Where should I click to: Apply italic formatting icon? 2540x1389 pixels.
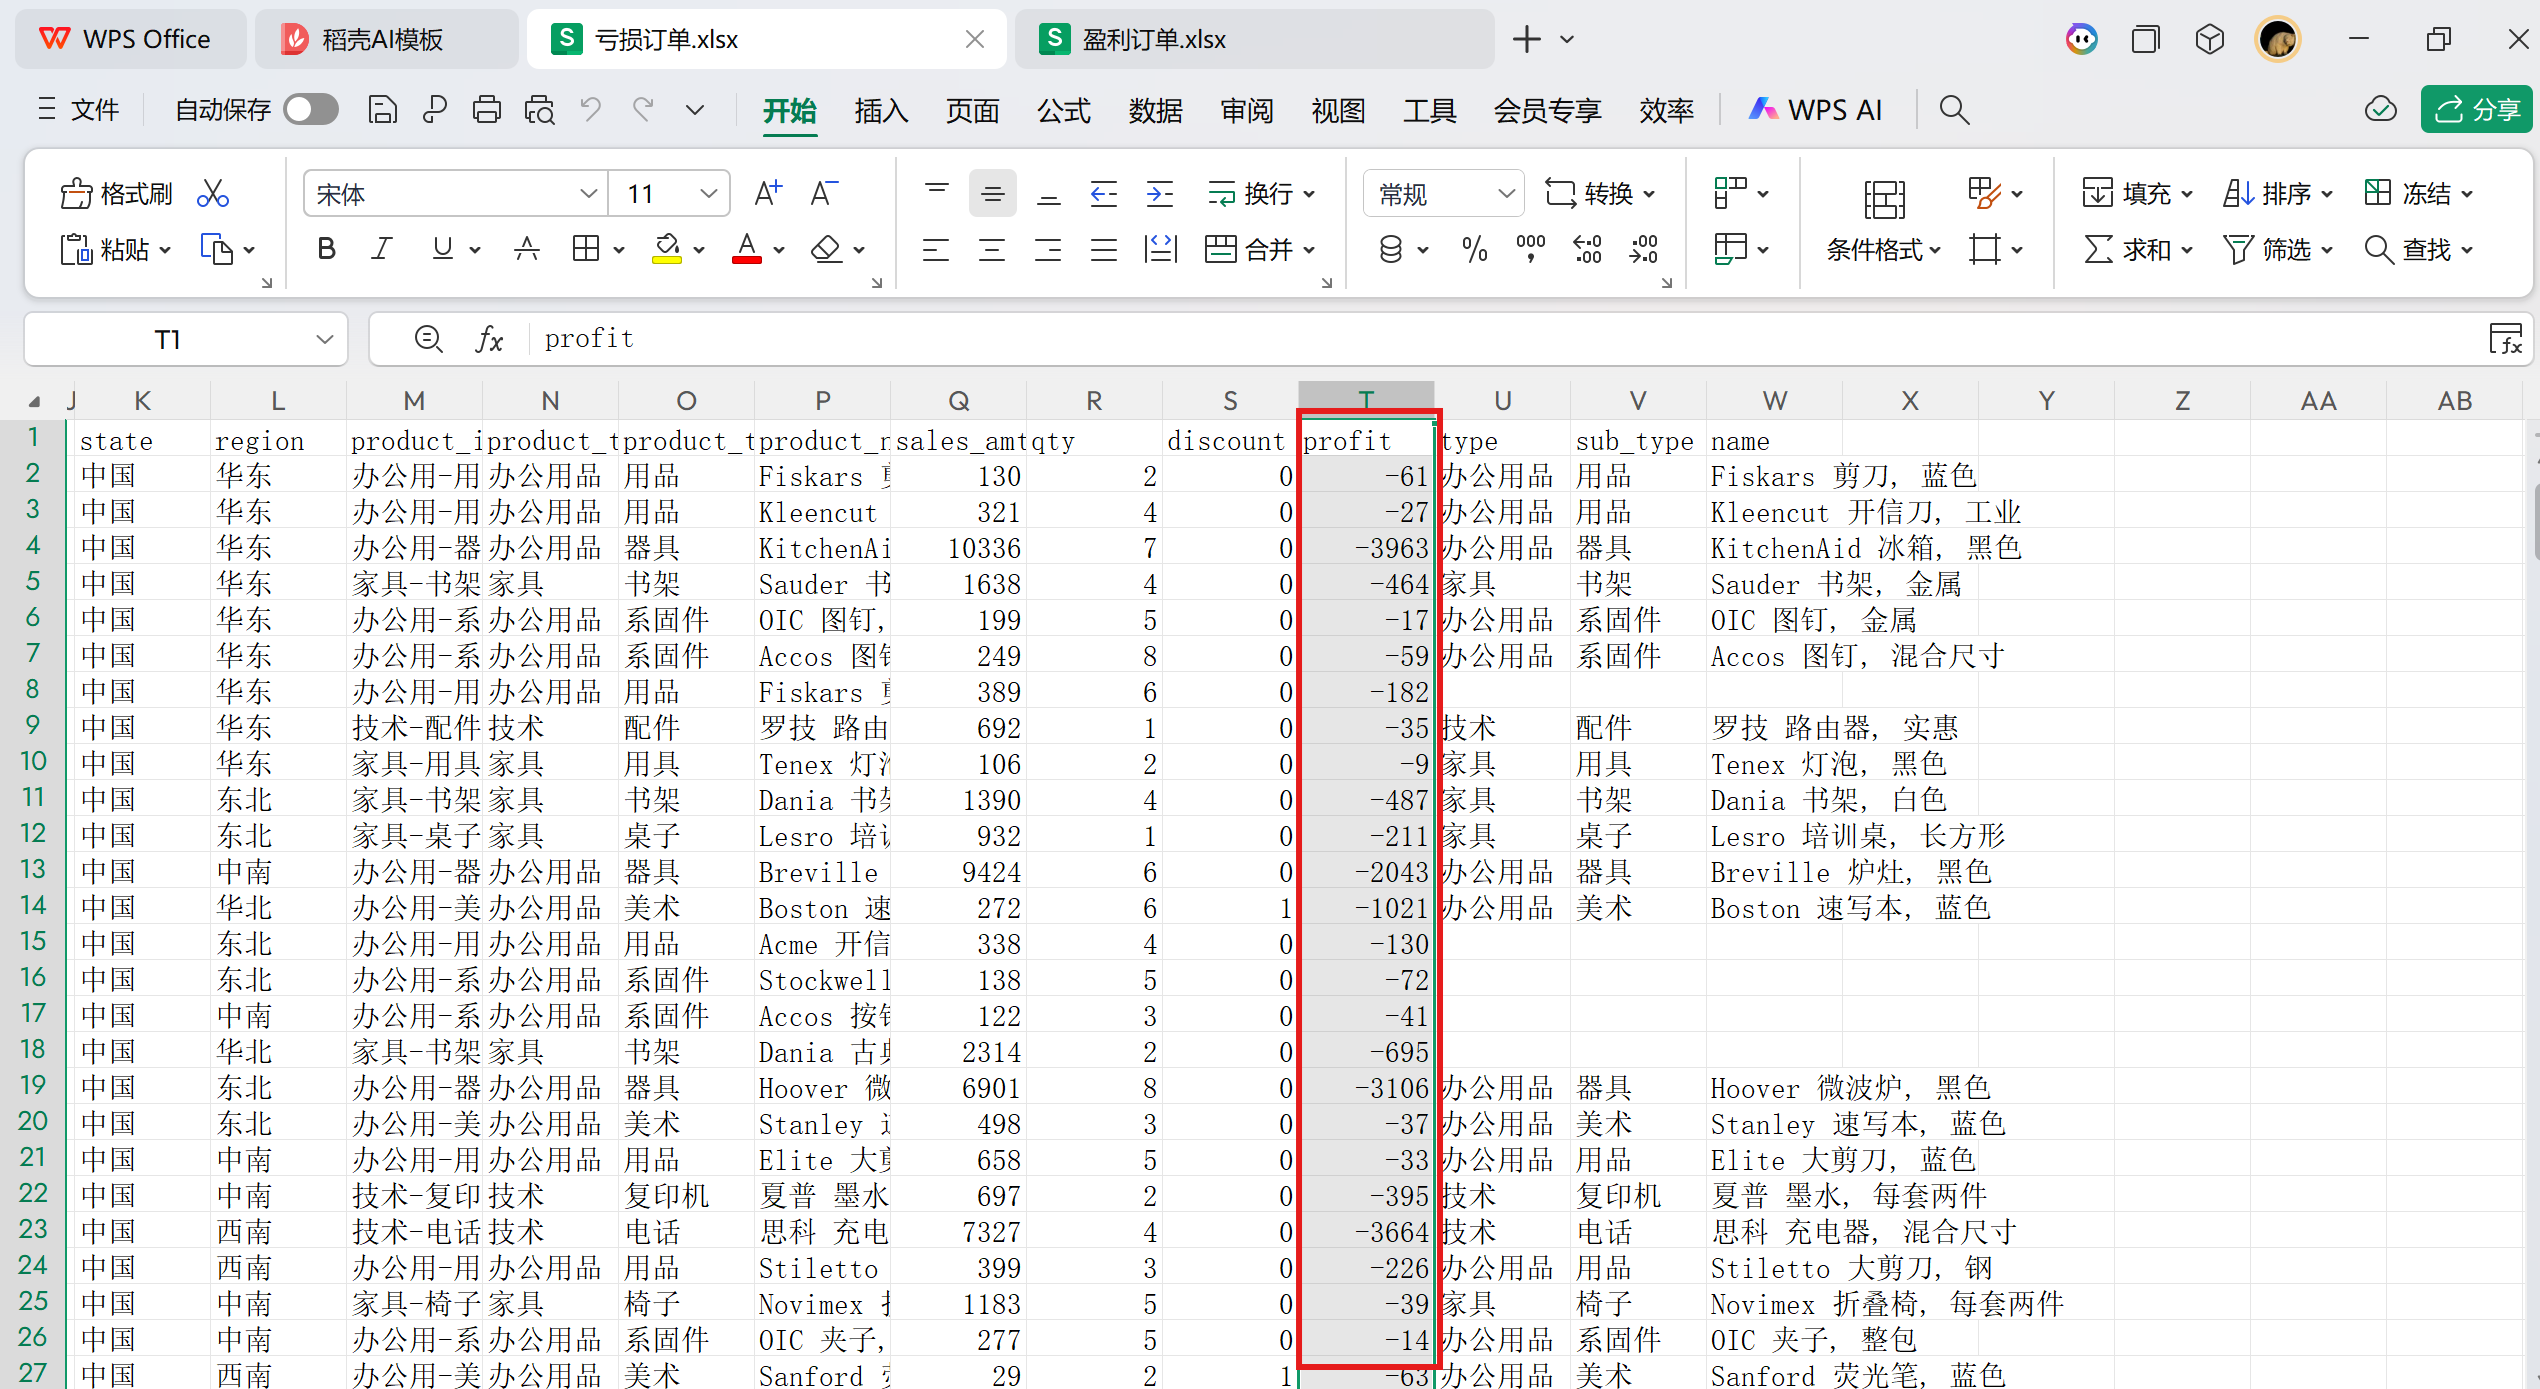[x=381, y=249]
